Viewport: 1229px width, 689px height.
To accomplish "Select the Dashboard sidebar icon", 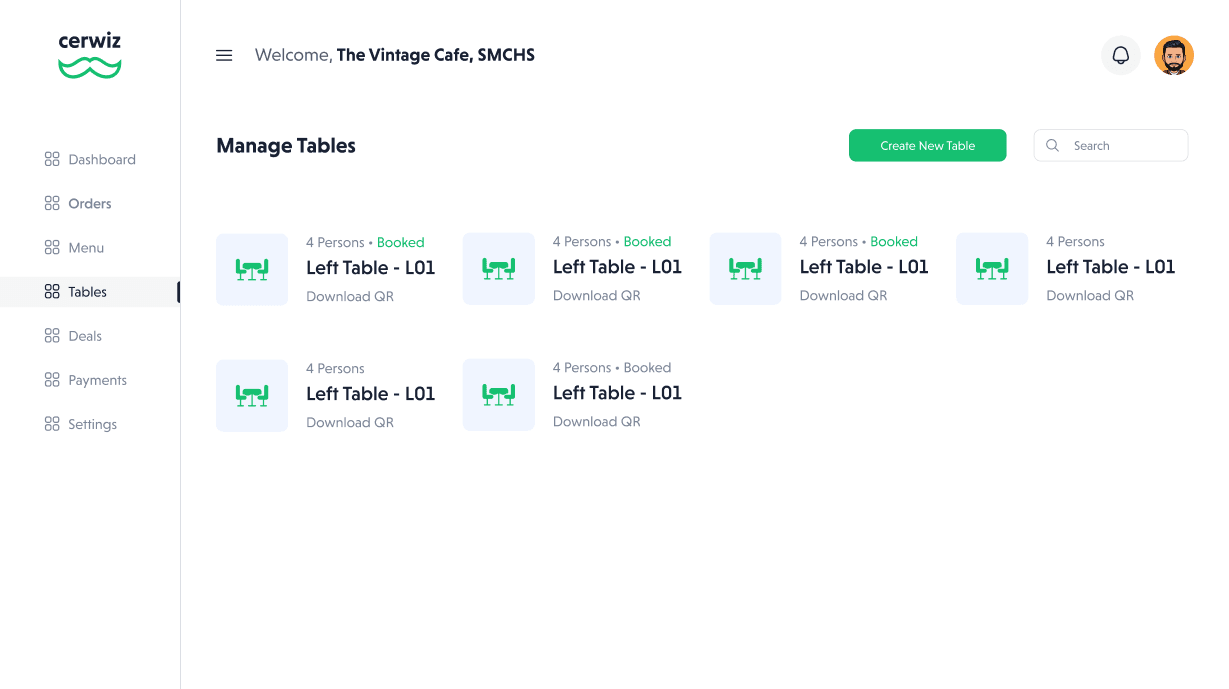I will click(x=52, y=159).
